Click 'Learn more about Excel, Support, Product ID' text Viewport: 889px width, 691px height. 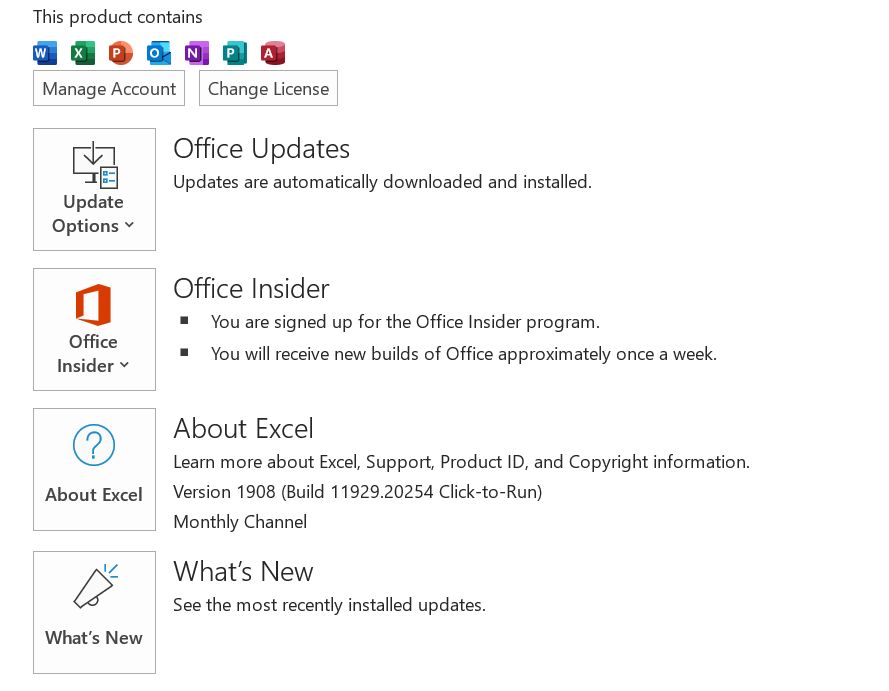pos(462,462)
